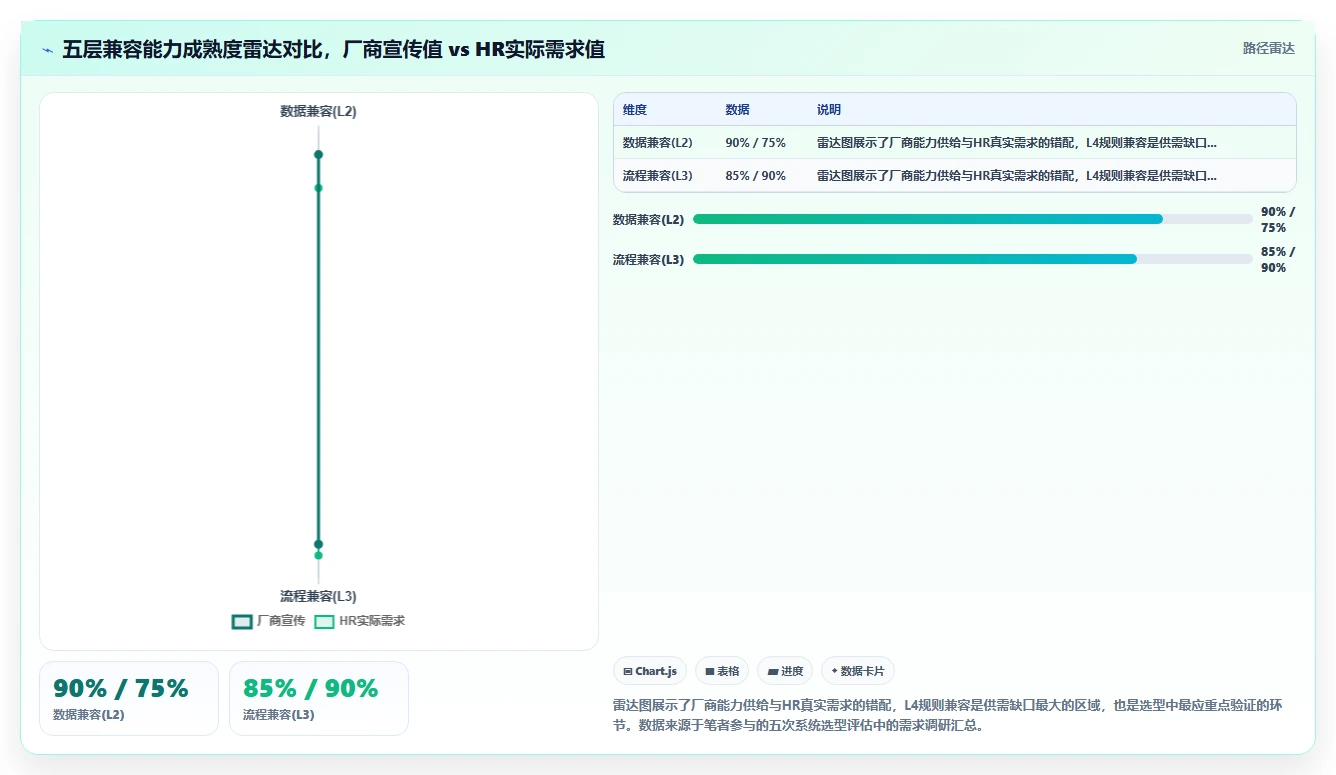Image resolution: width=1336 pixels, height=775 pixels.
Task: Click the 90% / 75% table cell
Action: click(x=755, y=143)
